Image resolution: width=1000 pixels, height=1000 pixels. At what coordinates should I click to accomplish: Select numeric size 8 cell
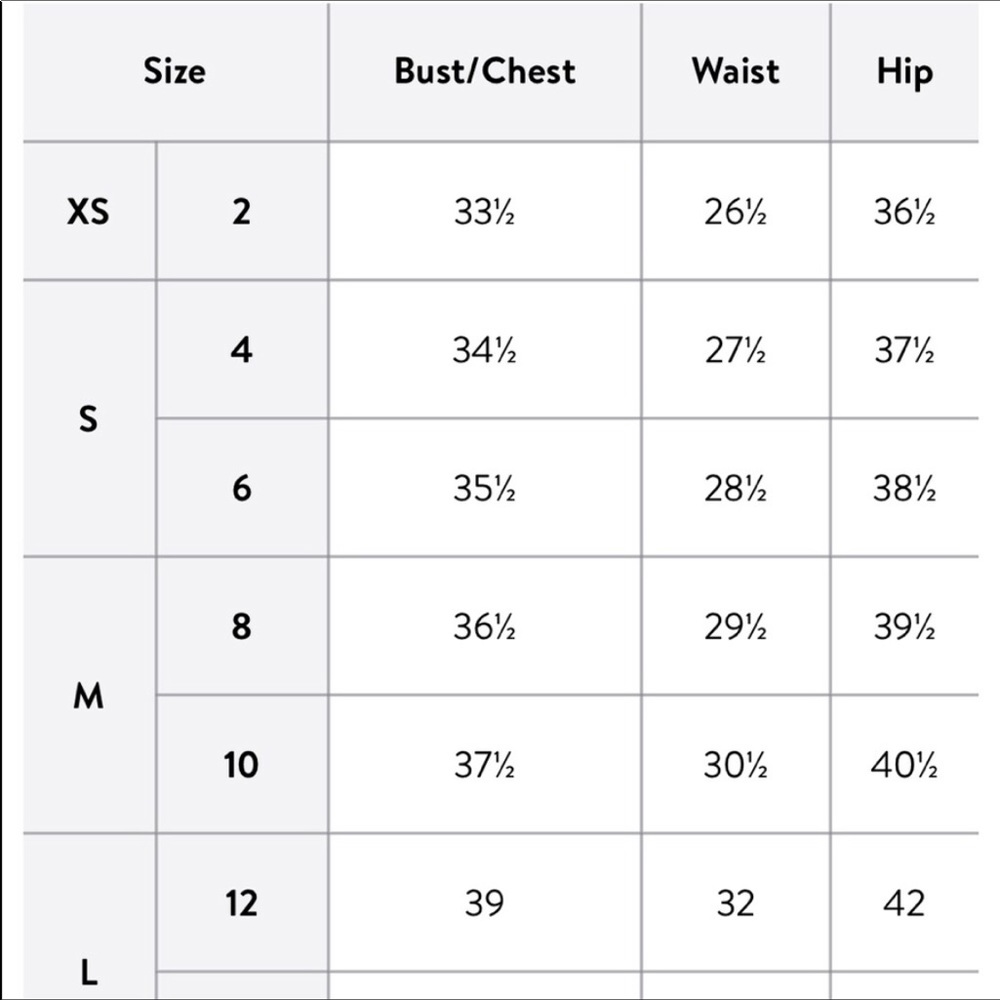pyautogui.click(x=241, y=626)
